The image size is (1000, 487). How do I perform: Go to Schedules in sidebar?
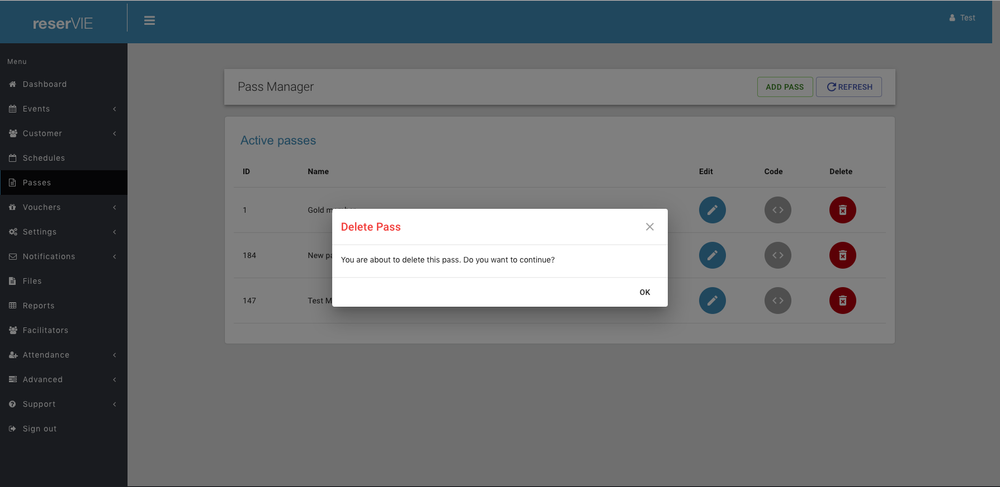click(x=64, y=158)
